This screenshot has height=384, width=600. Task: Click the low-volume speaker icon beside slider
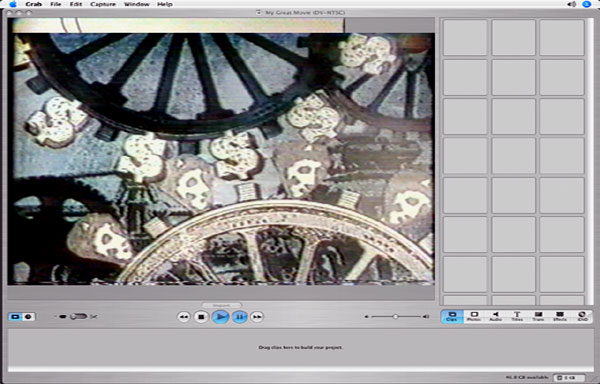[x=367, y=317]
